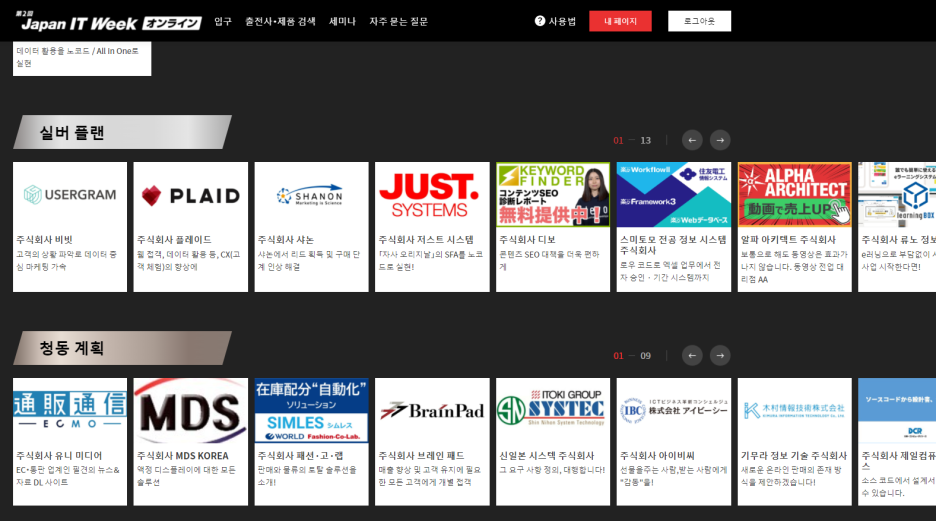This screenshot has width=936, height=521.
Task: Open the 입구 menu item
Action: (223, 21)
